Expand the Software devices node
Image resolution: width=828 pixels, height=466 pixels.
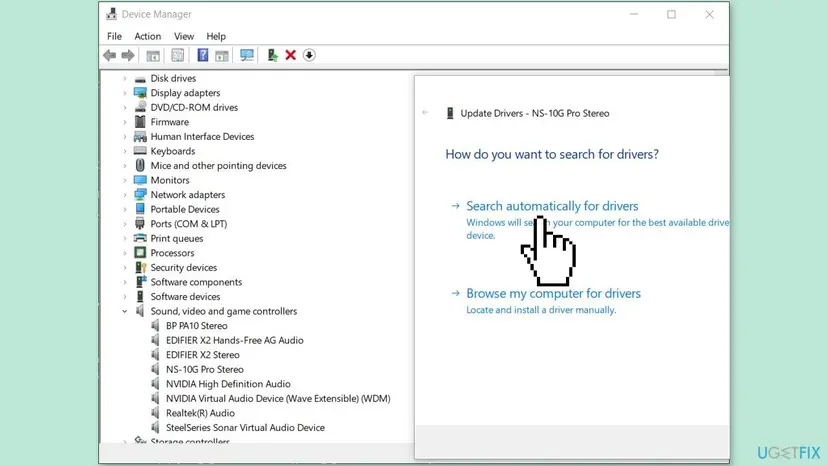point(125,296)
